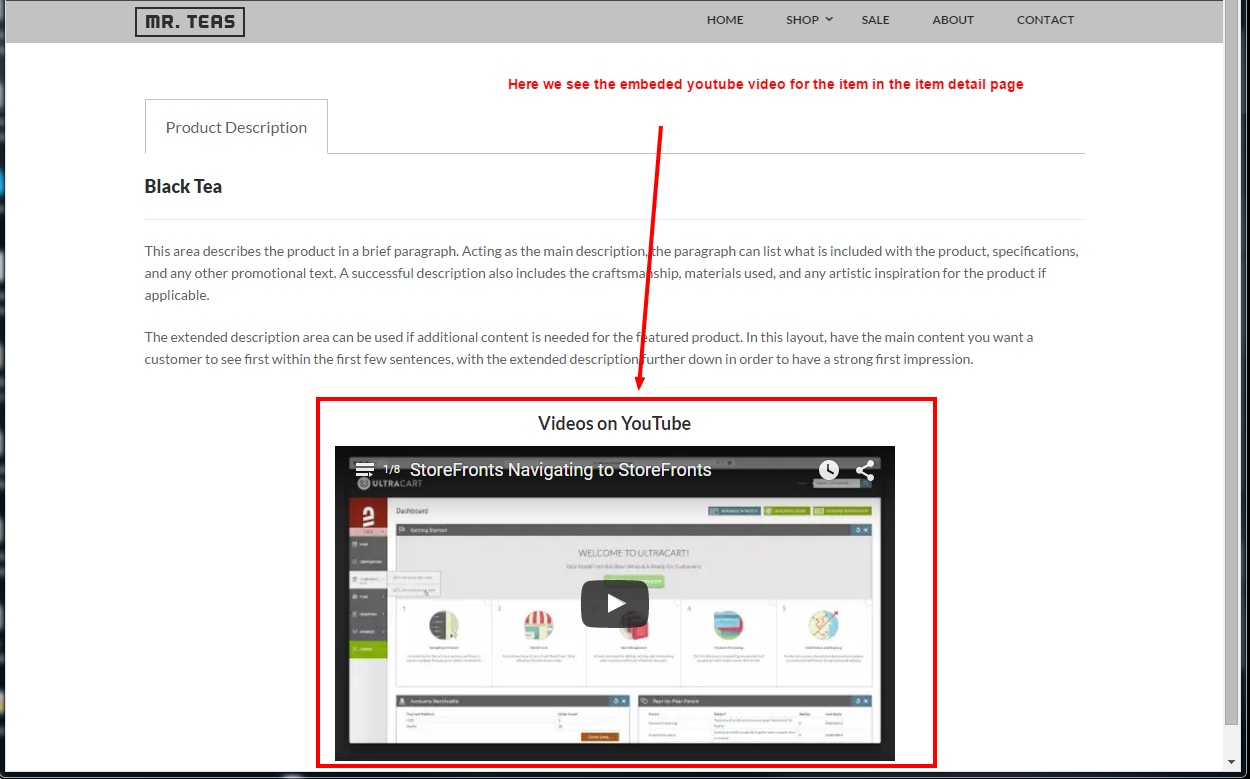This screenshot has width=1250, height=779.
Task: Play the embedded YouTube video
Action: pos(615,604)
